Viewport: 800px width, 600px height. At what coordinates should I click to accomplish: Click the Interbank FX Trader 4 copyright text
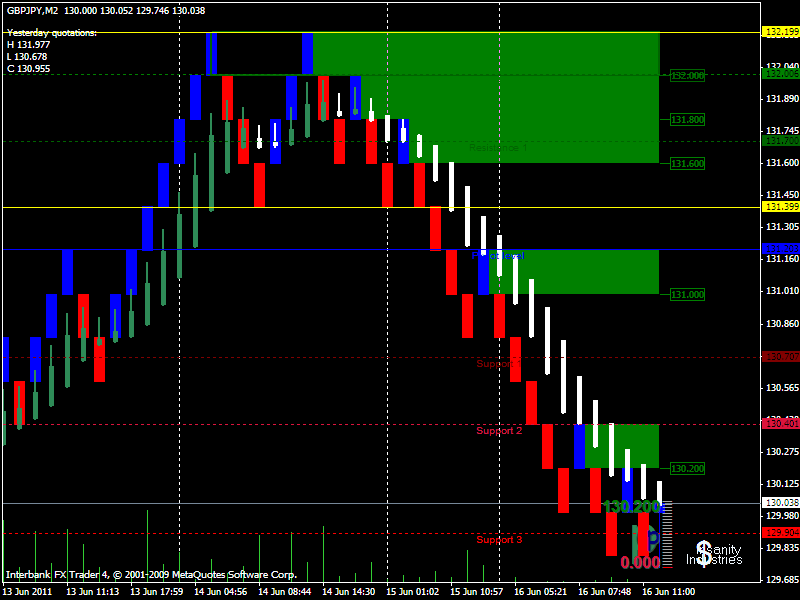tap(152, 575)
